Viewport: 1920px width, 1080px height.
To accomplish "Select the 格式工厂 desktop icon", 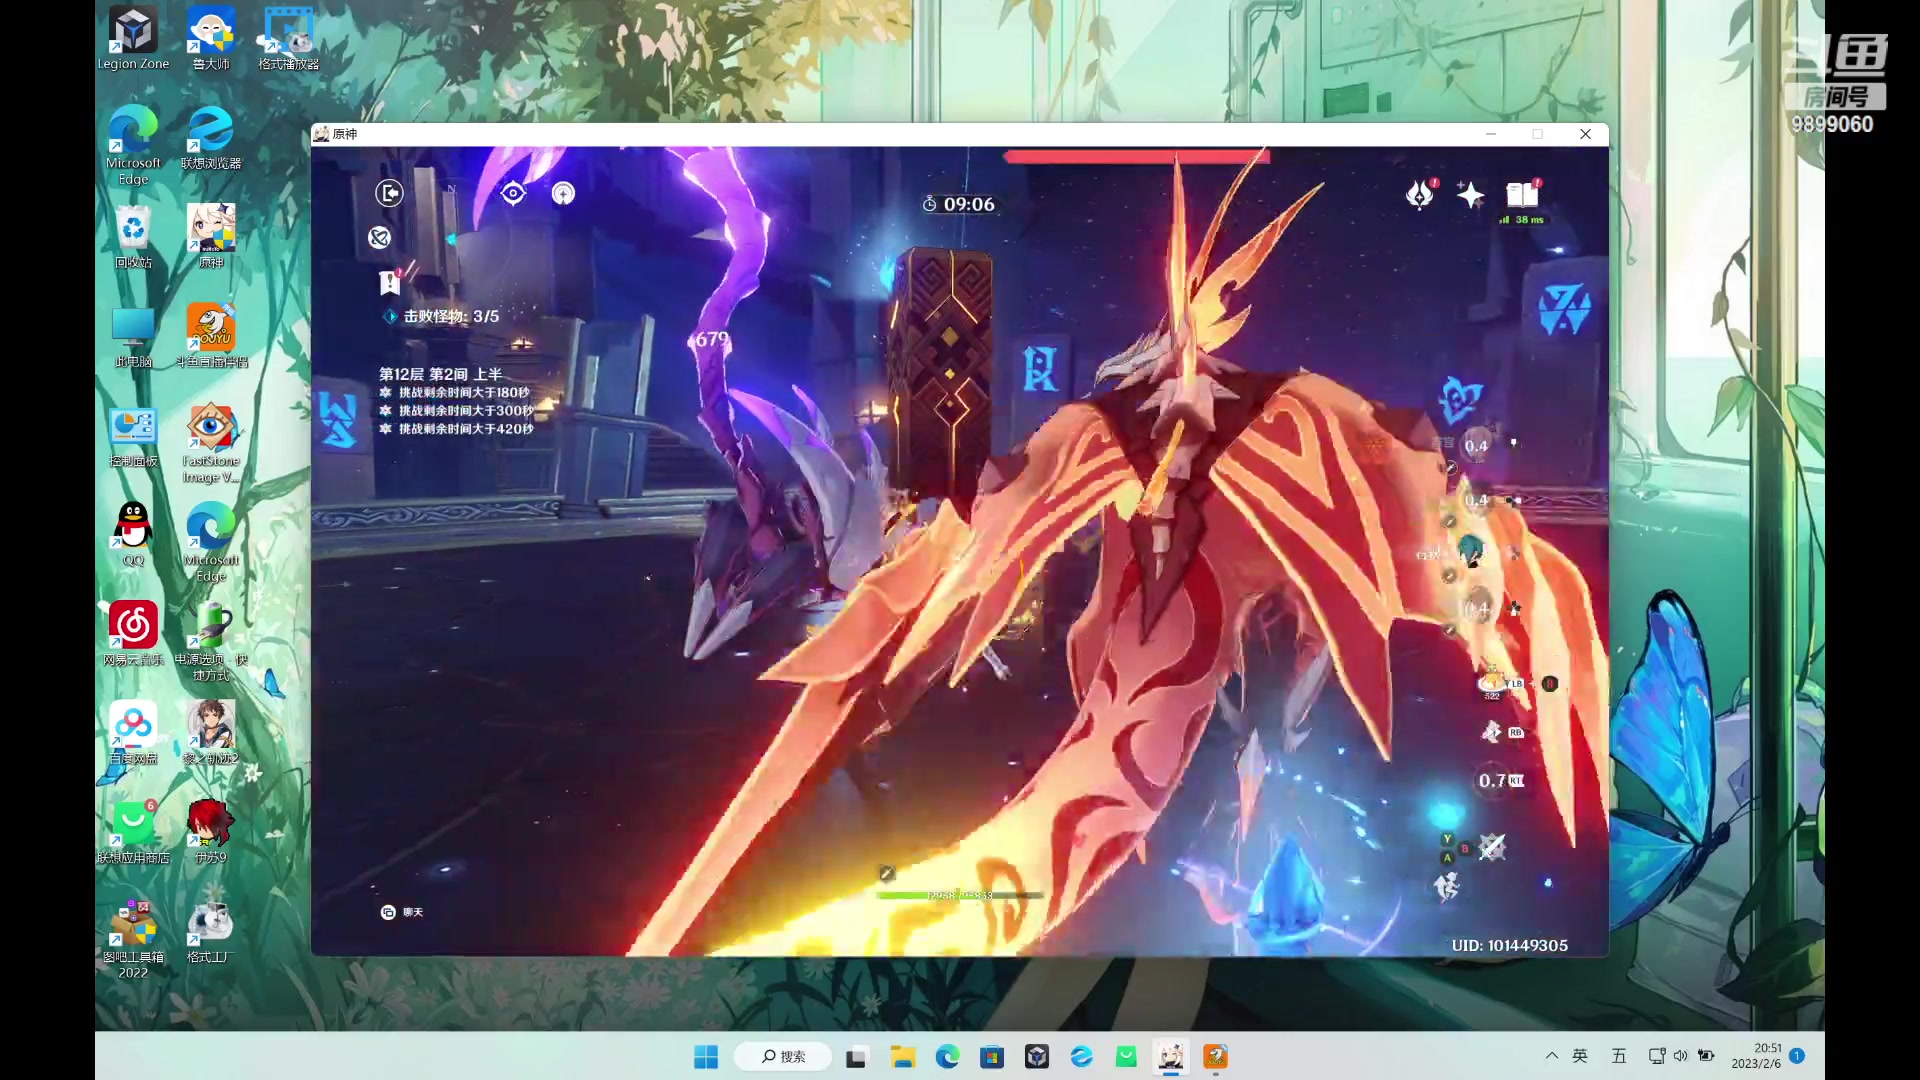I will 211,932.
